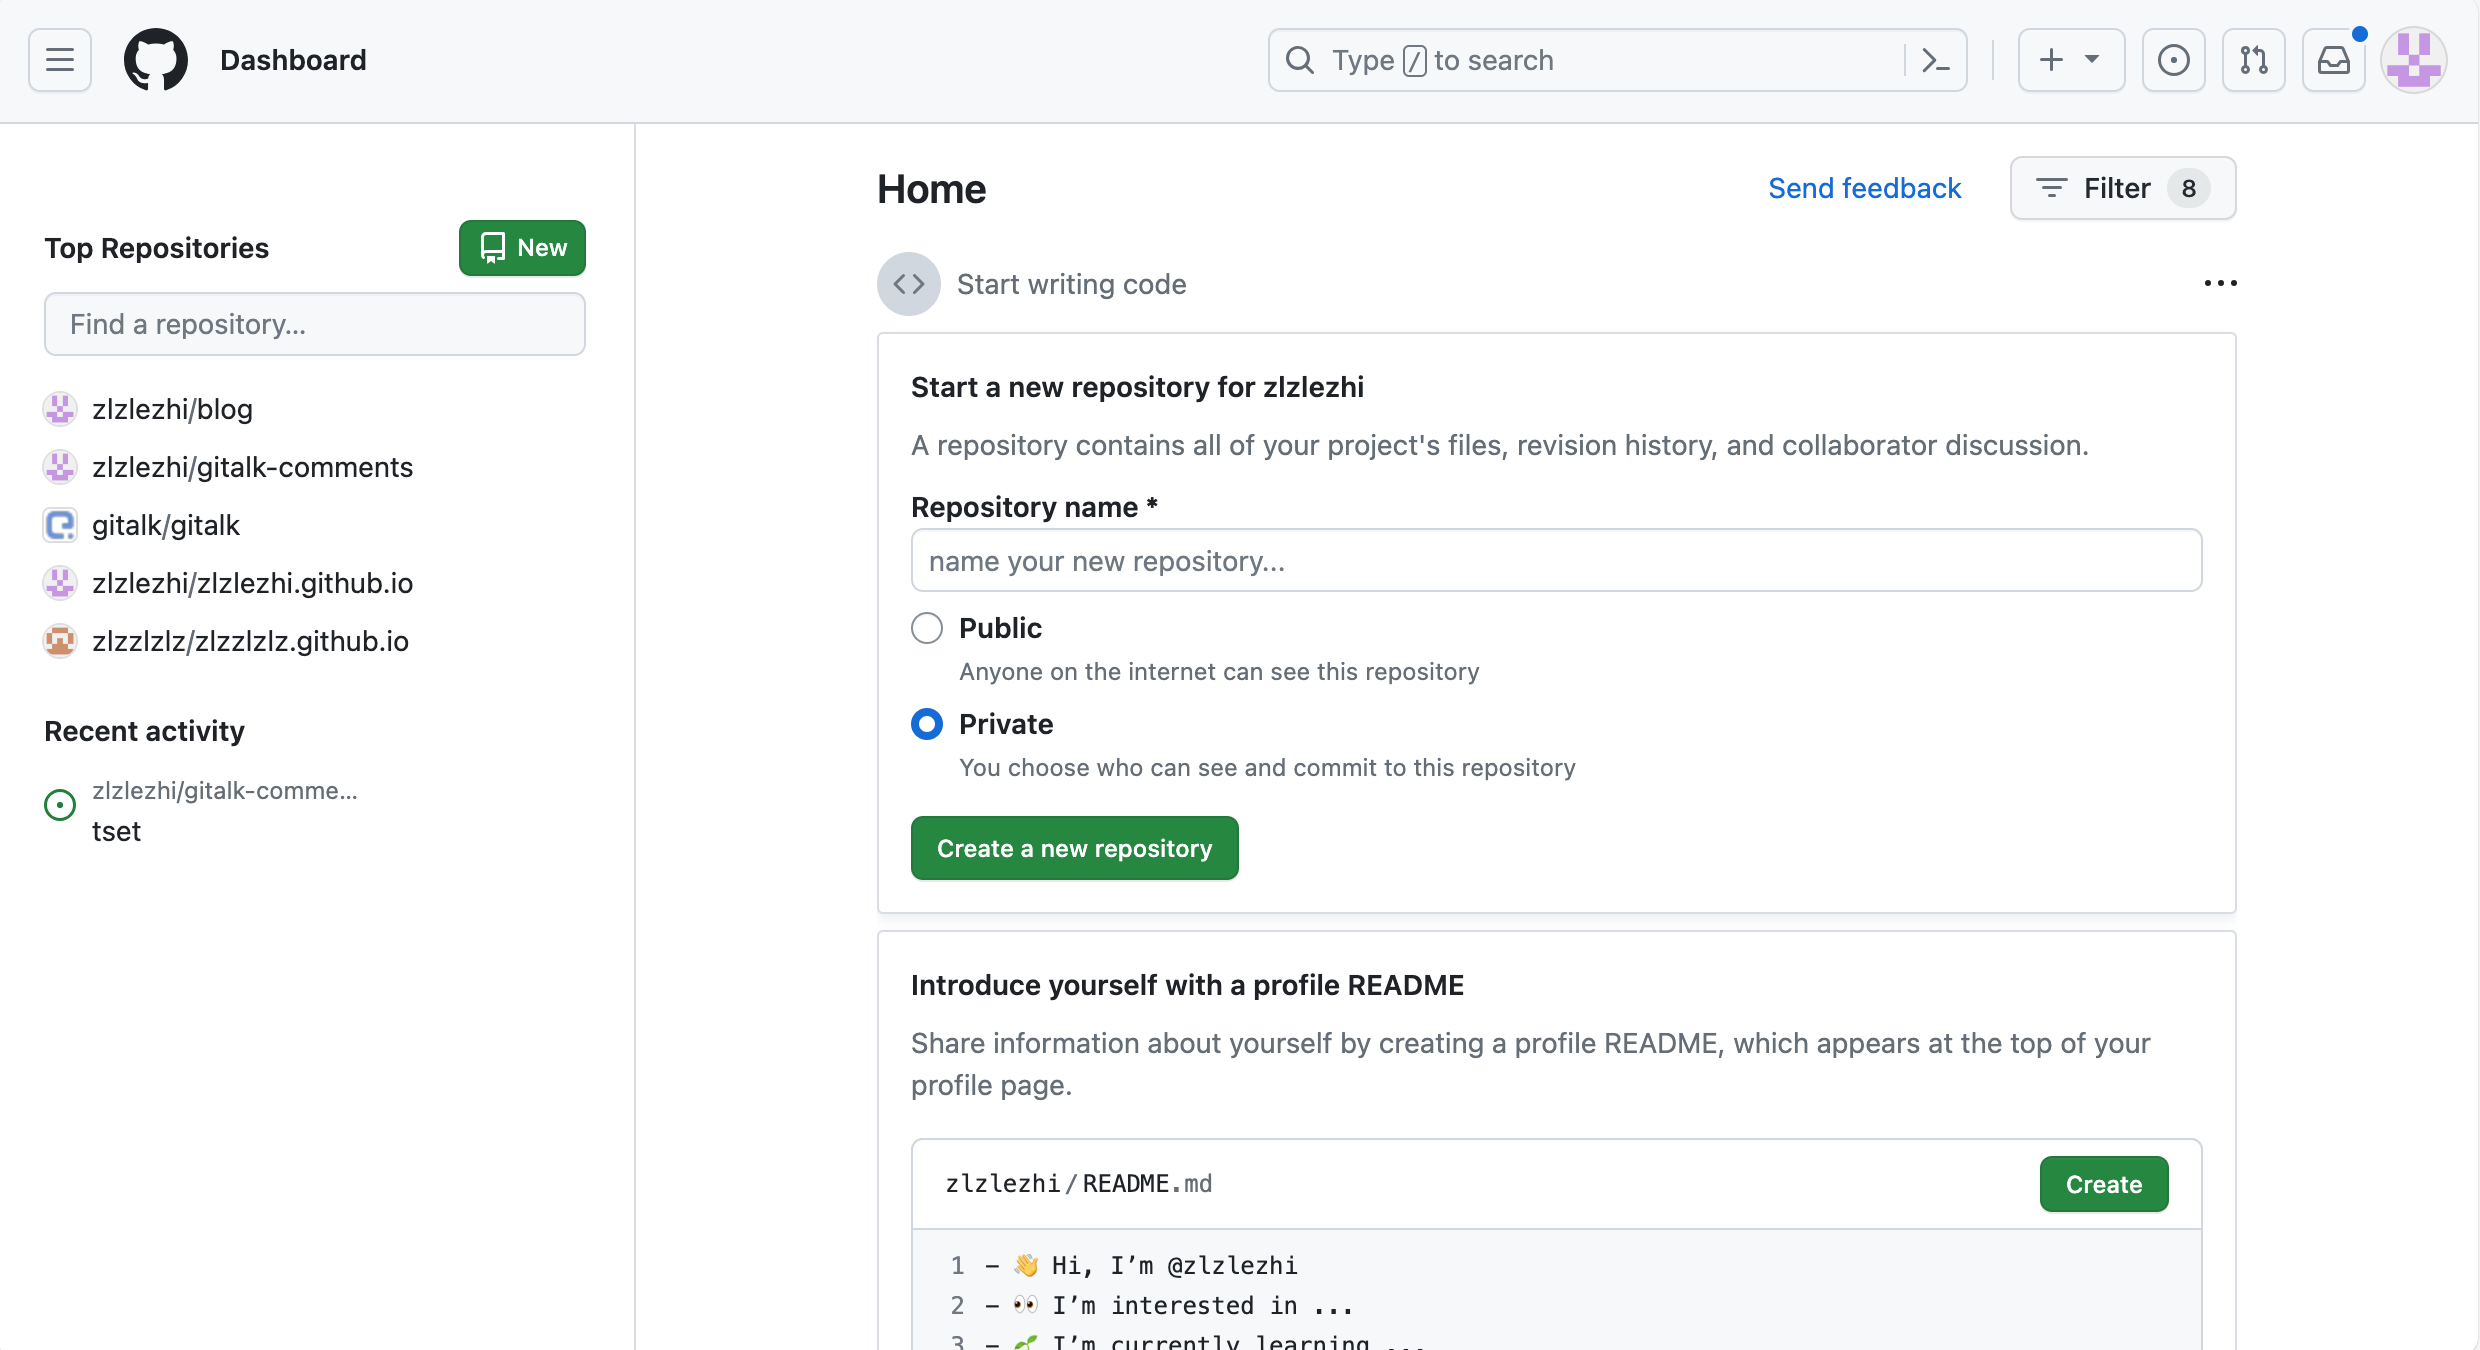The image size is (2480, 1350).
Task: Expand the plus create-new dropdown
Action: click(x=2070, y=60)
